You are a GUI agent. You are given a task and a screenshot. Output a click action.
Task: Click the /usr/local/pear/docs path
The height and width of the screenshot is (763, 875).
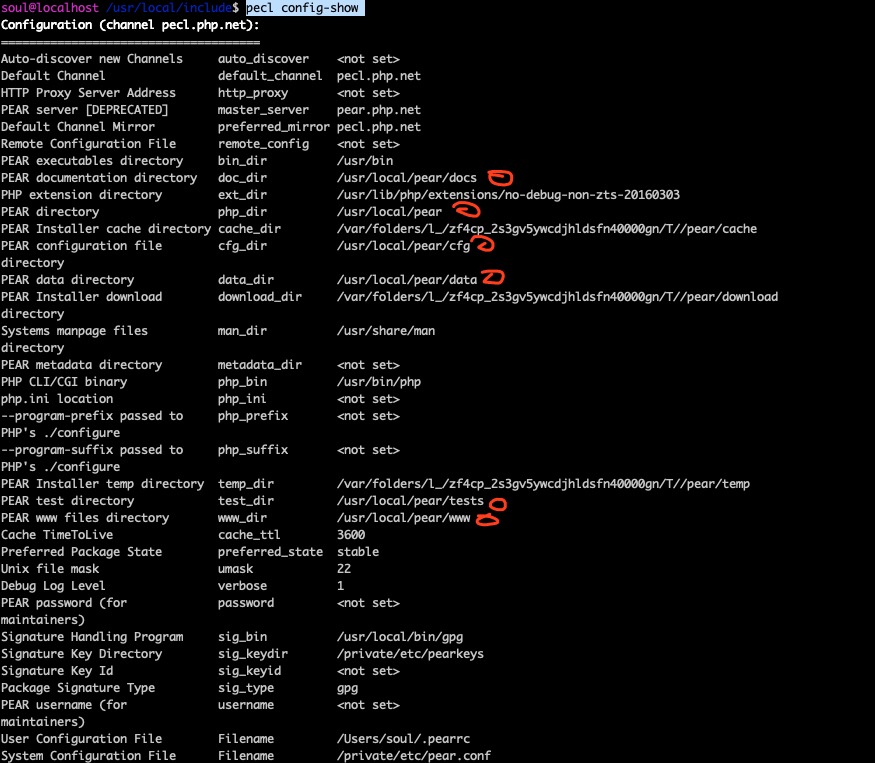[407, 178]
